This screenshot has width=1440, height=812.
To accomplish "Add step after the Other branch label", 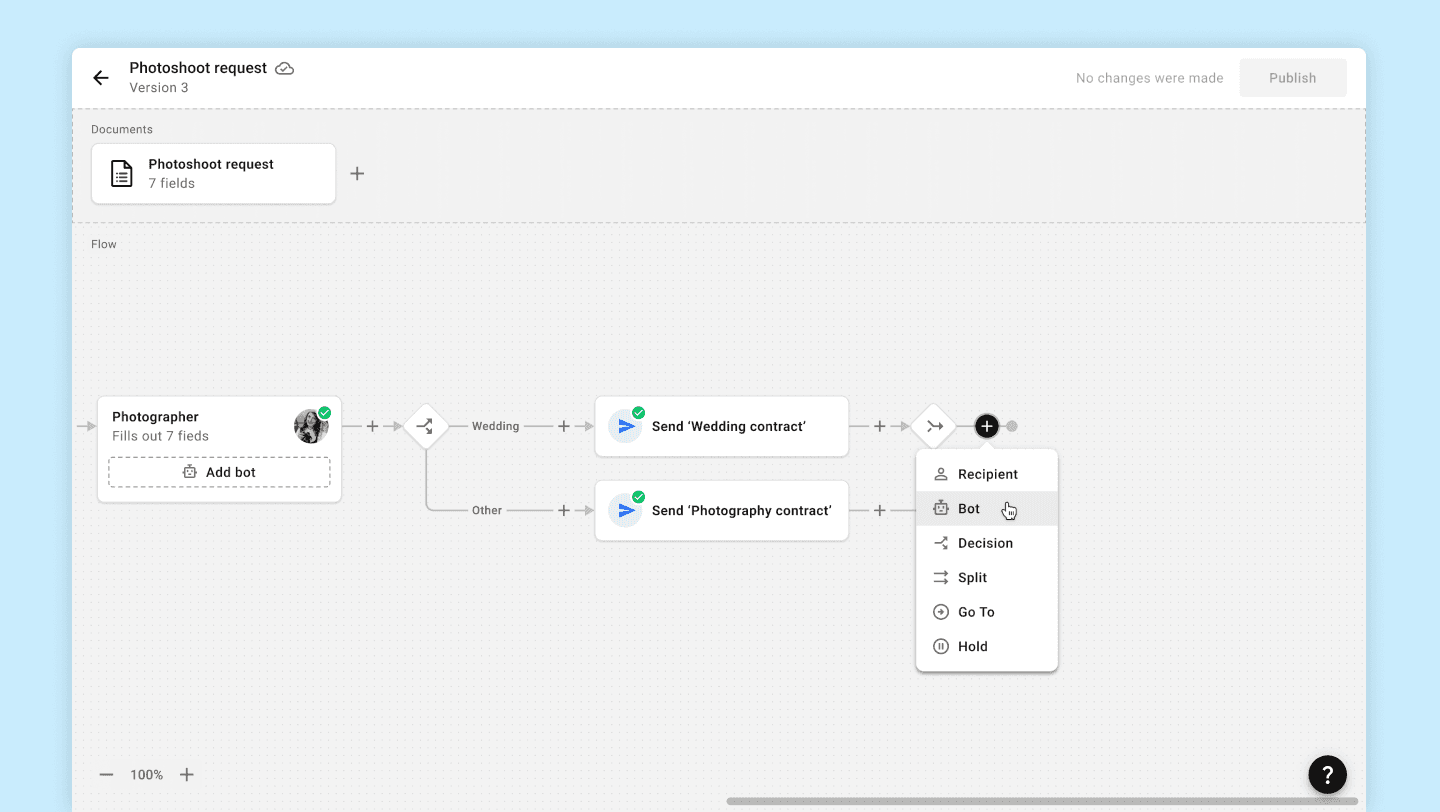I will coord(564,510).
